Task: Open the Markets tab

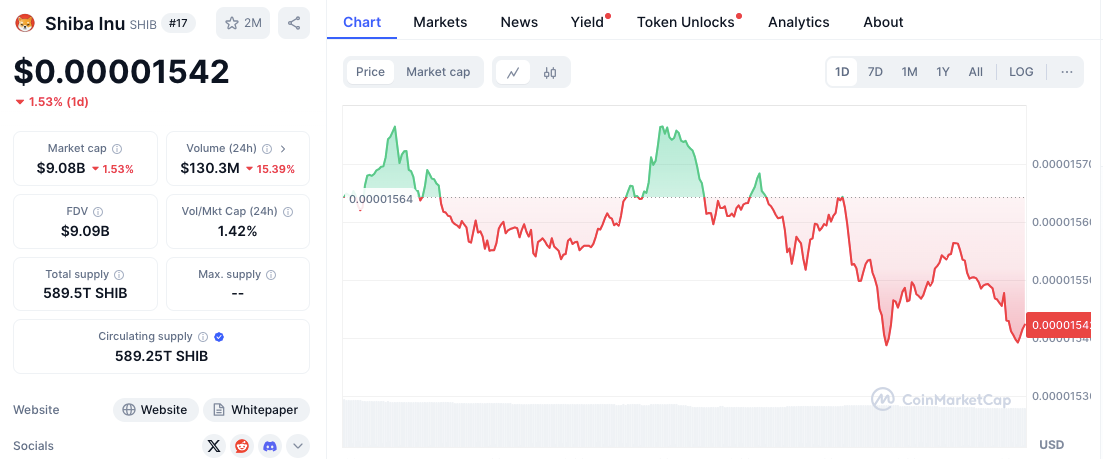Action: (440, 22)
